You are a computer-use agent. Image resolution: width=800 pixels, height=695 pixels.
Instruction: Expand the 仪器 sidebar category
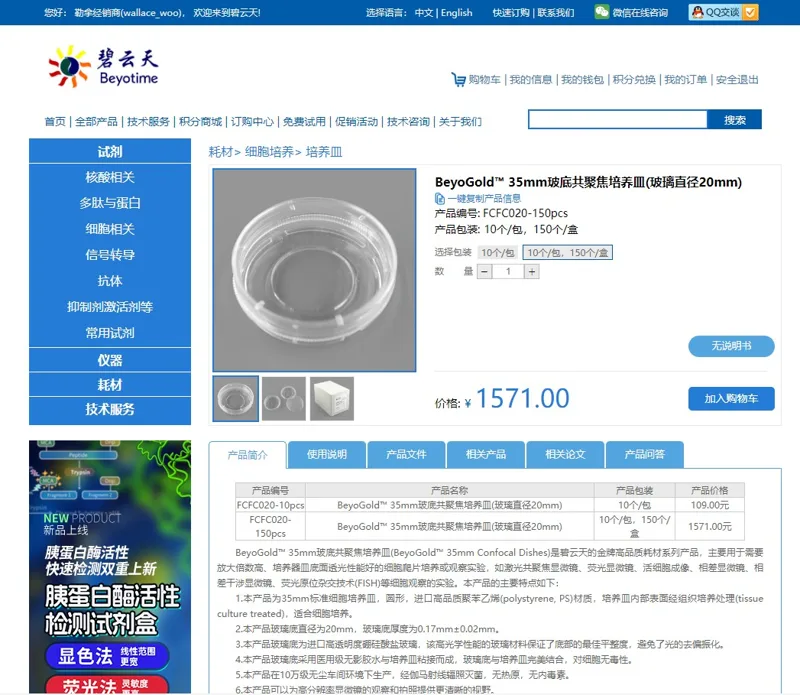[110, 360]
